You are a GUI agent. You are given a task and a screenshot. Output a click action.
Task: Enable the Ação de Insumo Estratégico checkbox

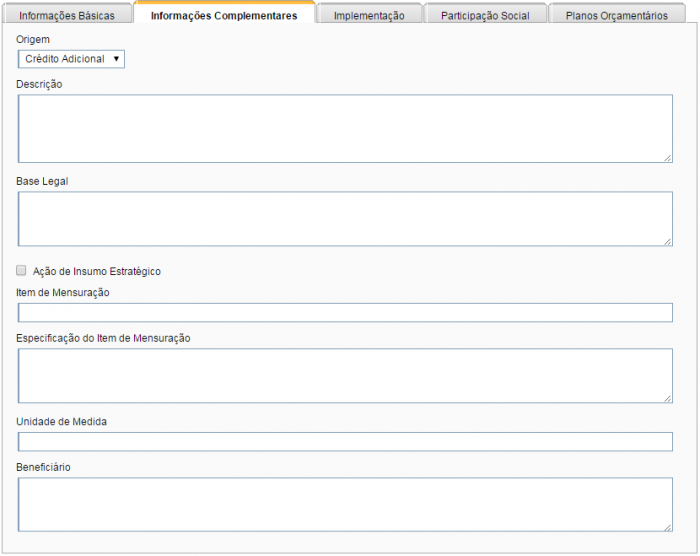tap(22, 270)
